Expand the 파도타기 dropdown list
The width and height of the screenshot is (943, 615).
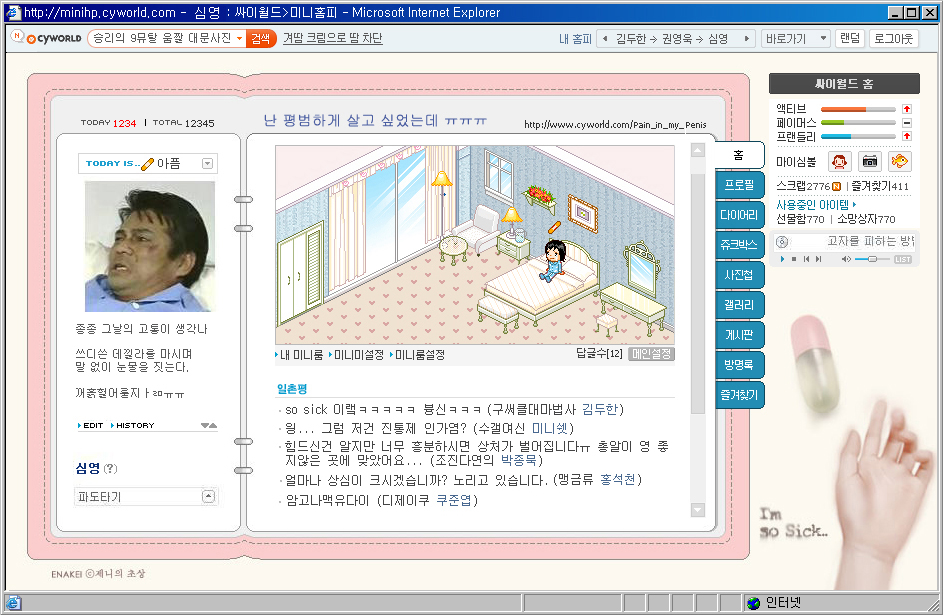[x=208, y=496]
